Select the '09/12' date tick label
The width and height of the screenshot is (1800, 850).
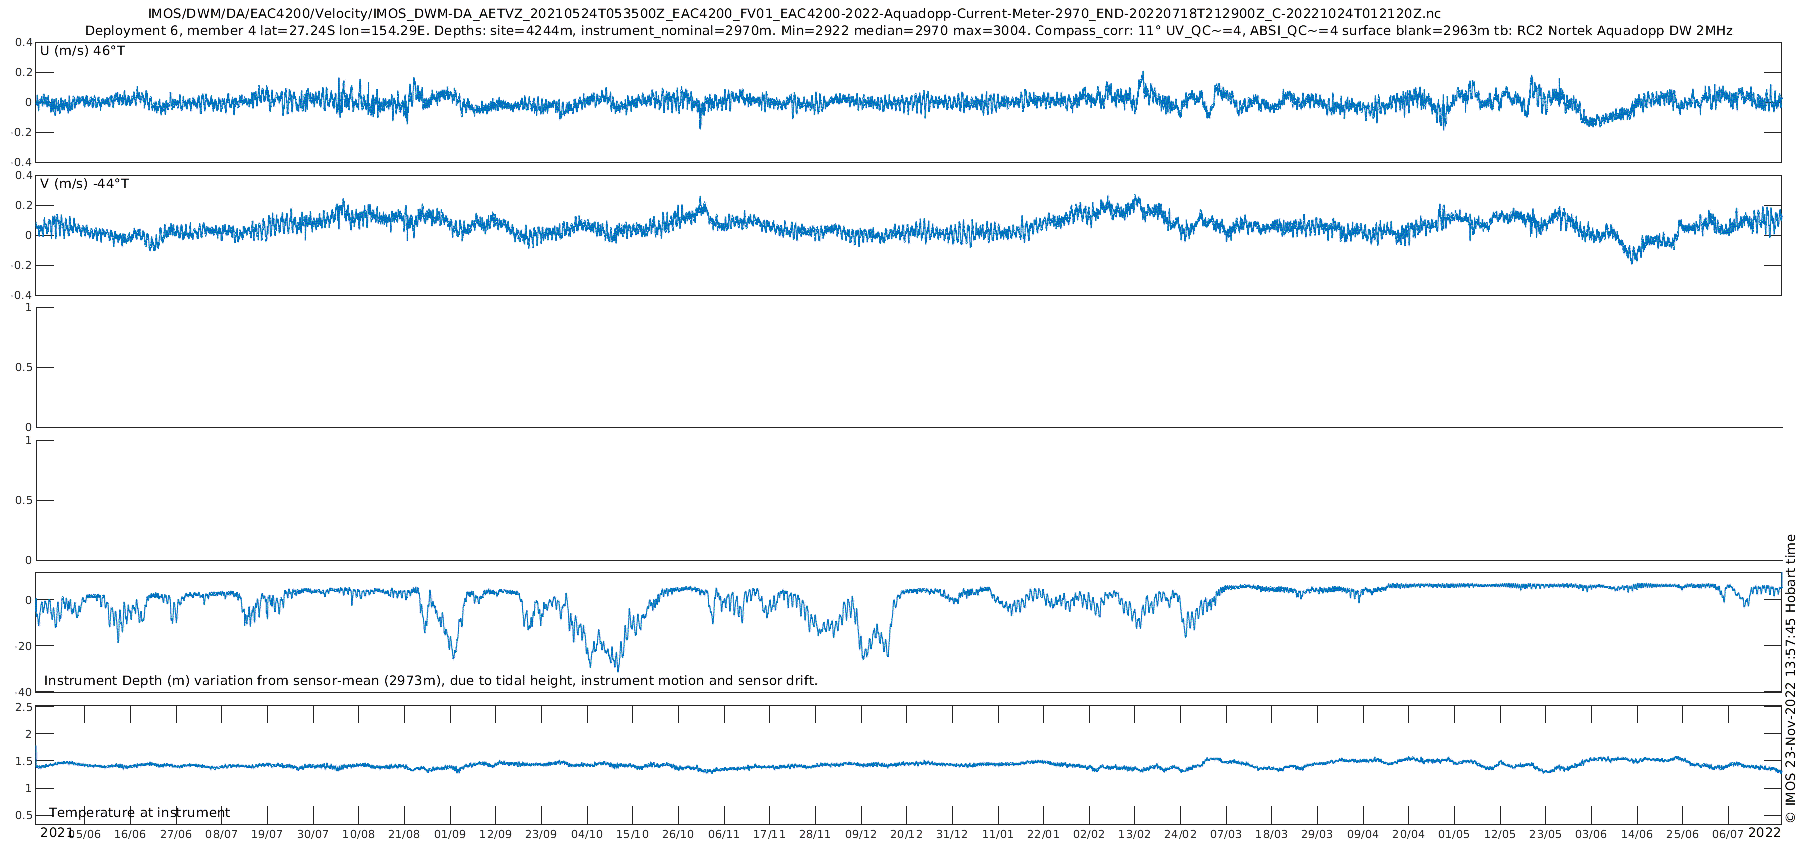861,834
